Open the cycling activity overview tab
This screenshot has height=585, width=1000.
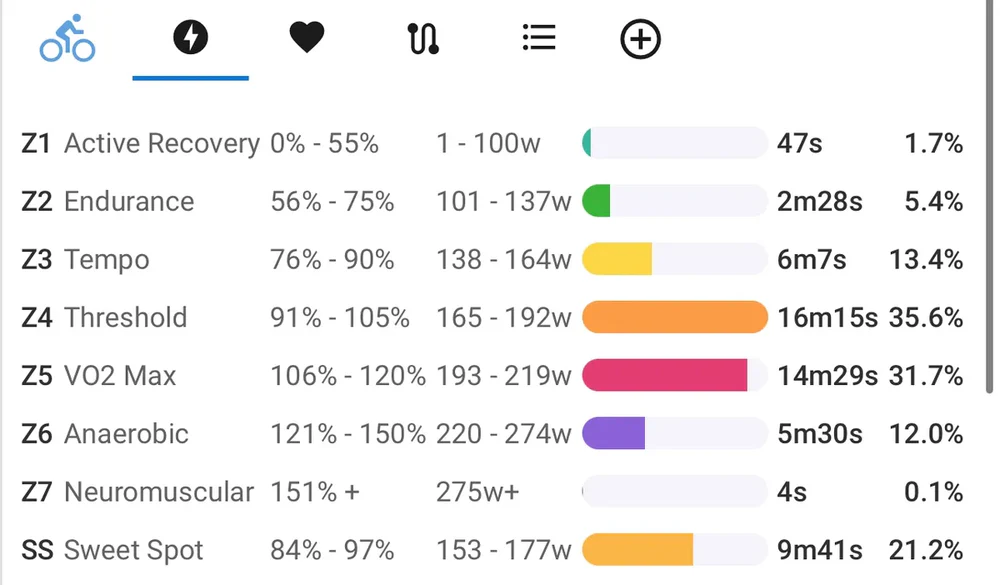67,40
